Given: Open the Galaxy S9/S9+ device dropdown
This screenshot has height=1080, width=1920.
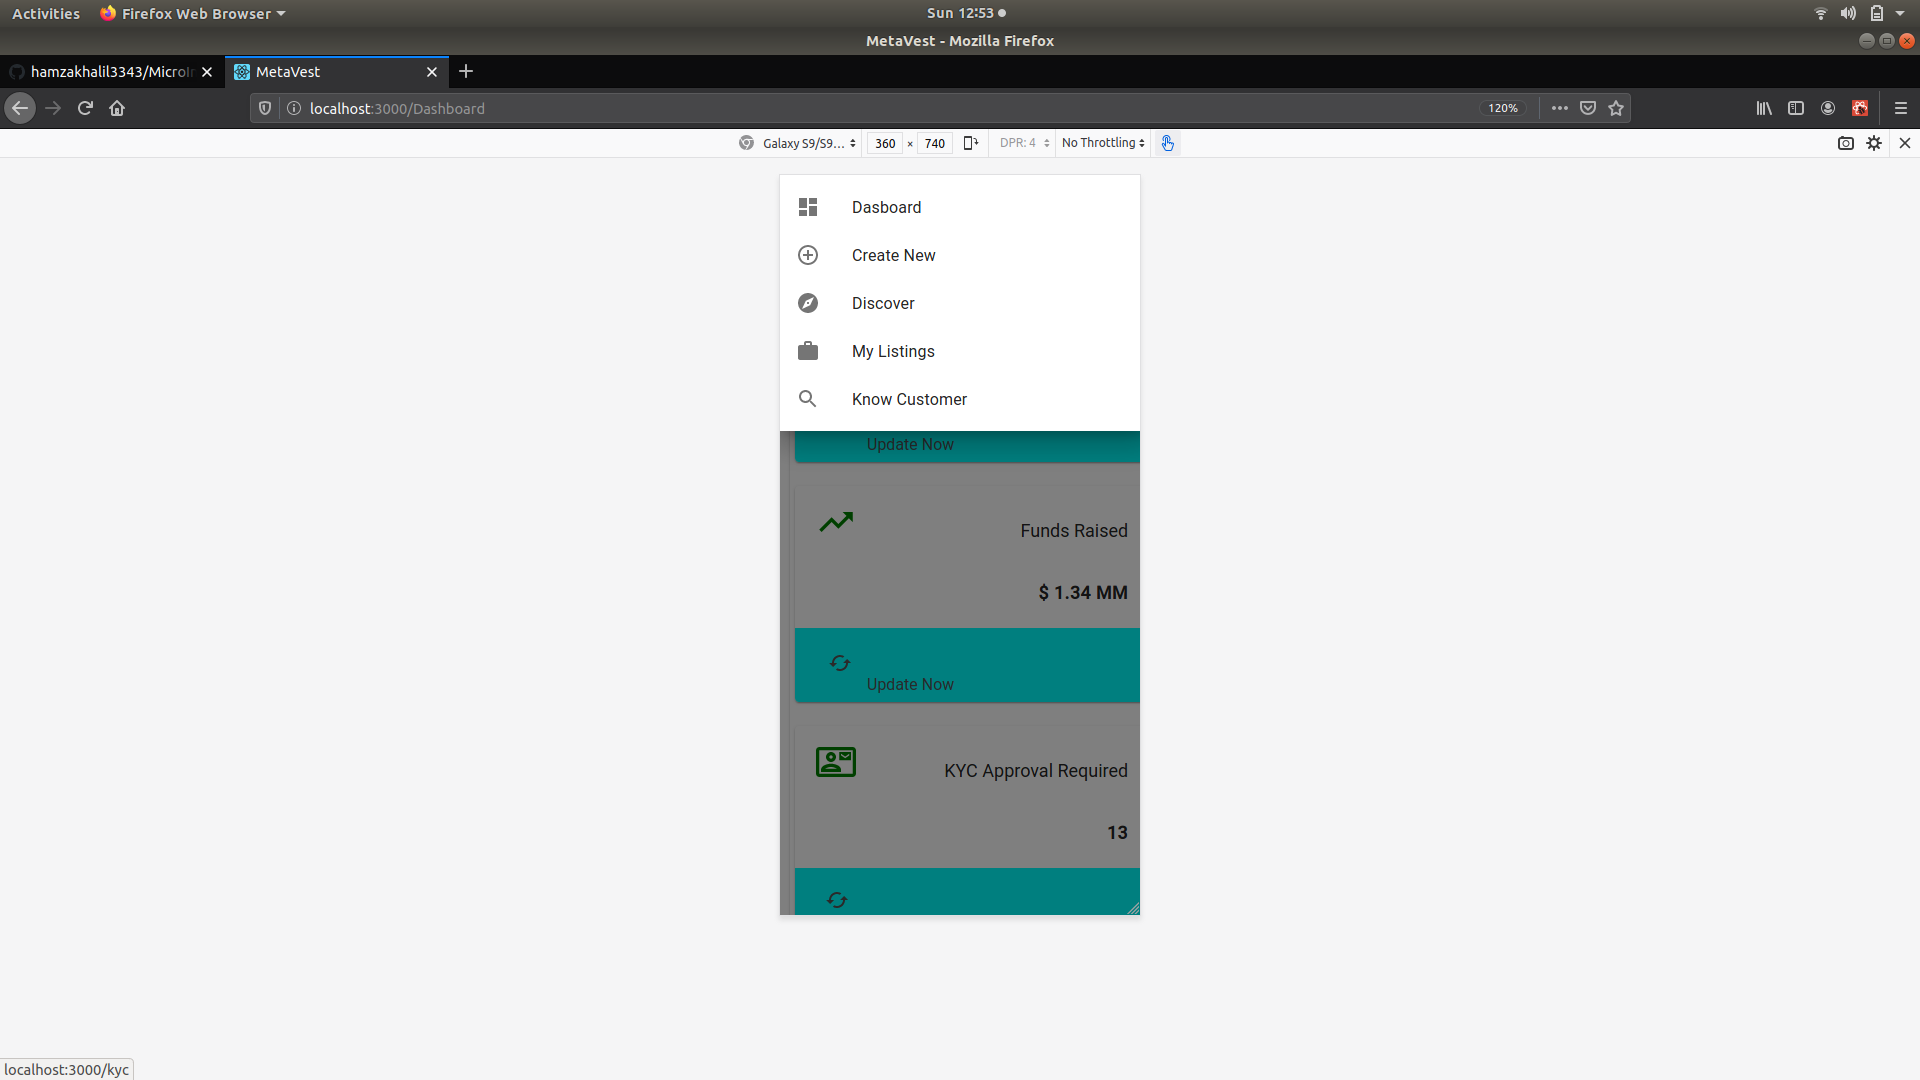Looking at the screenshot, I should [x=808, y=143].
